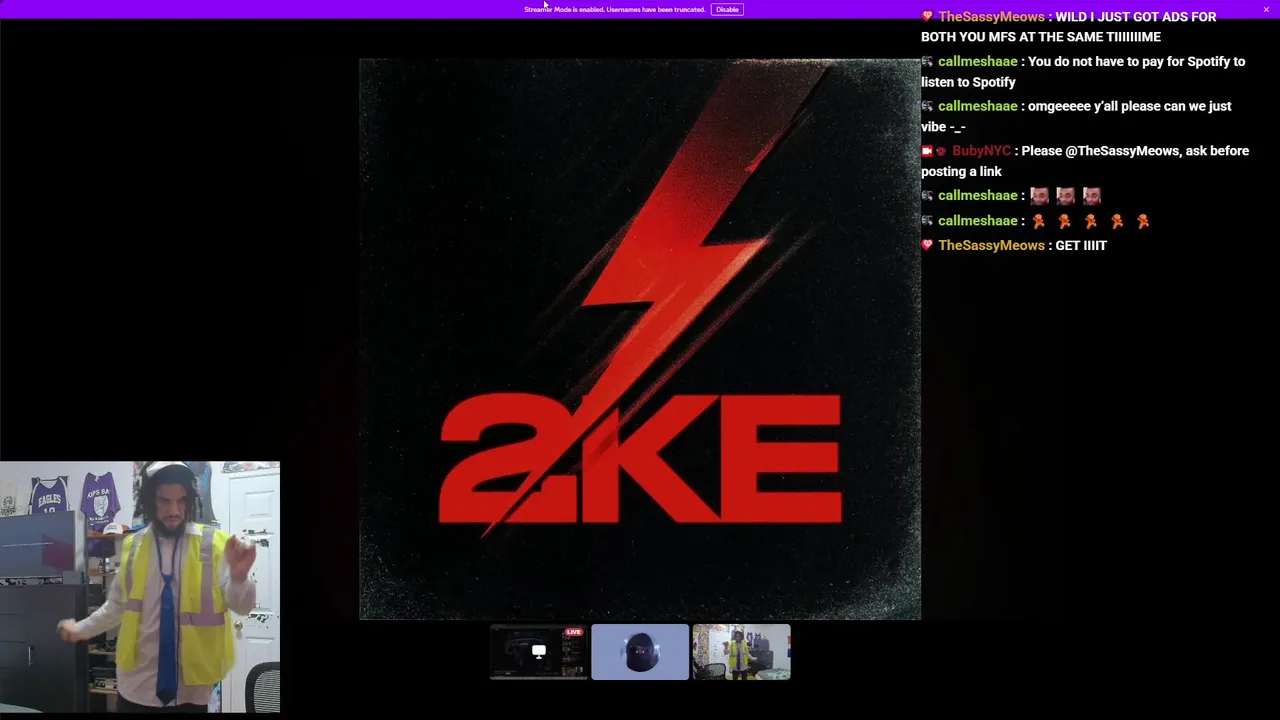Click the Disable button in Streamer Mode banner

pyautogui.click(x=727, y=9)
